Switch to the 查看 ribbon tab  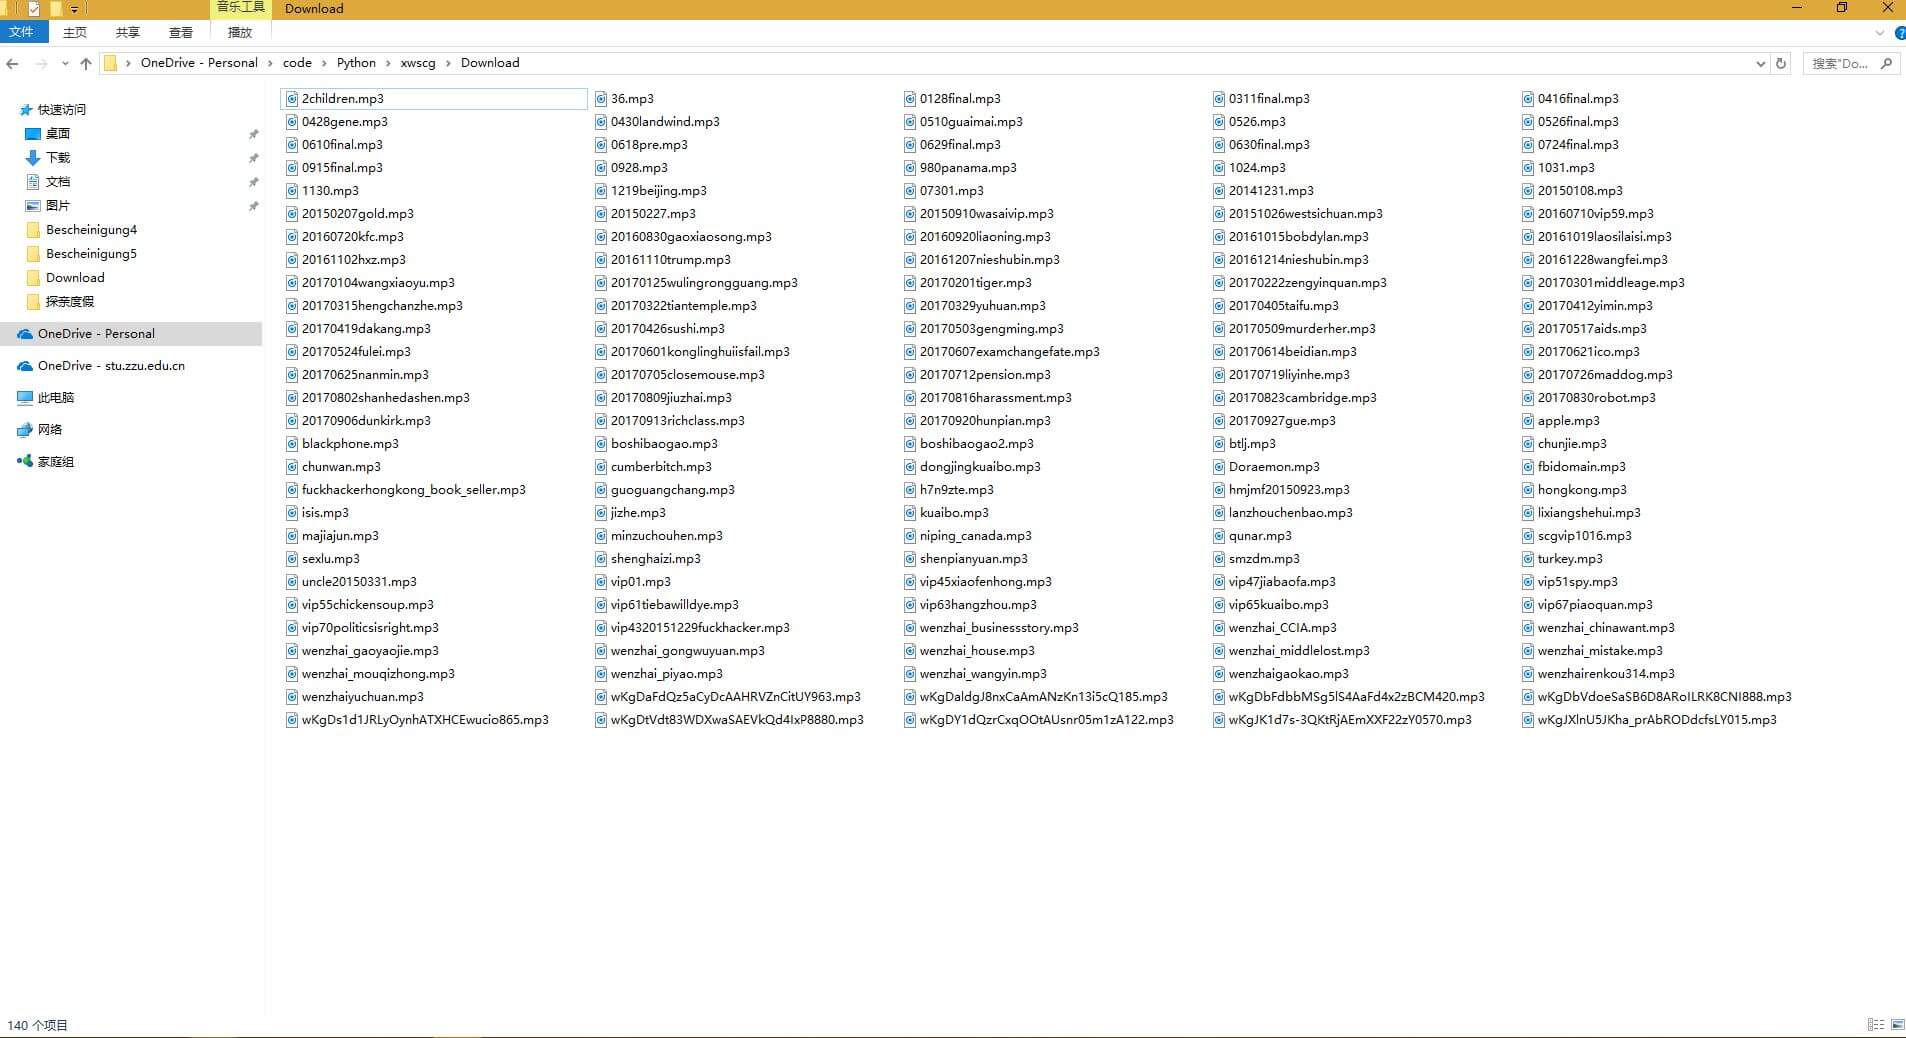tap(180, 32)
